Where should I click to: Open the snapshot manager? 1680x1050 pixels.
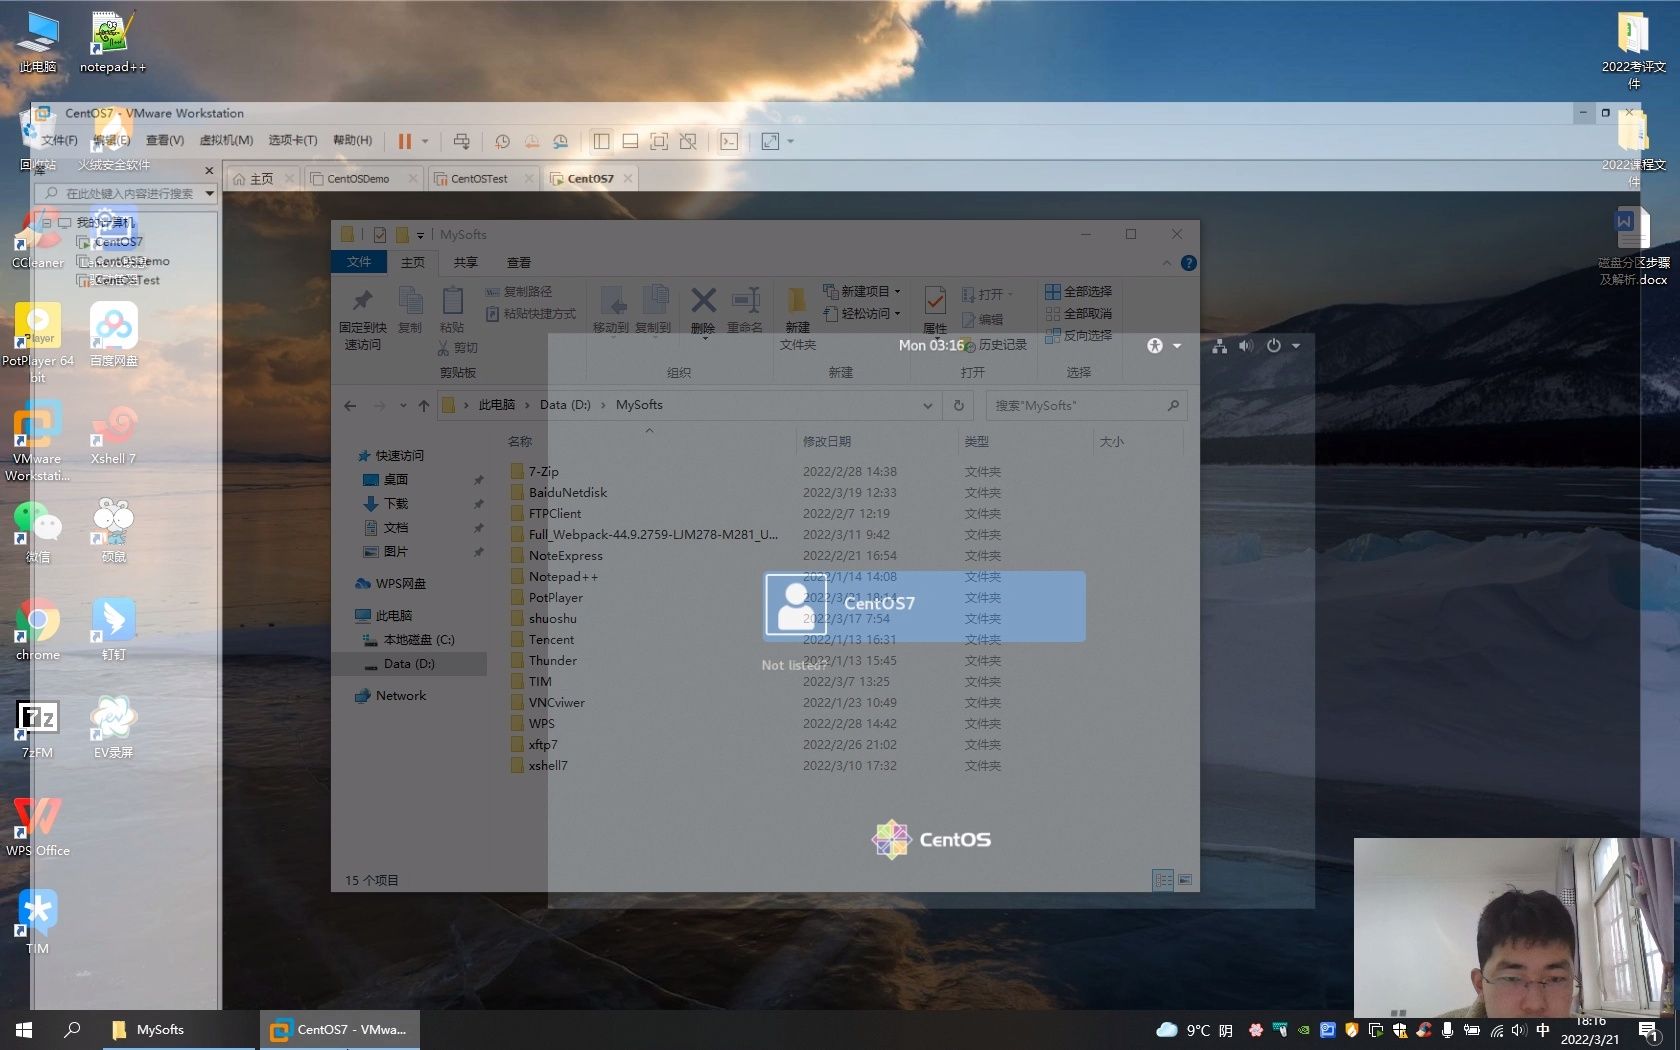coord(561,141)
